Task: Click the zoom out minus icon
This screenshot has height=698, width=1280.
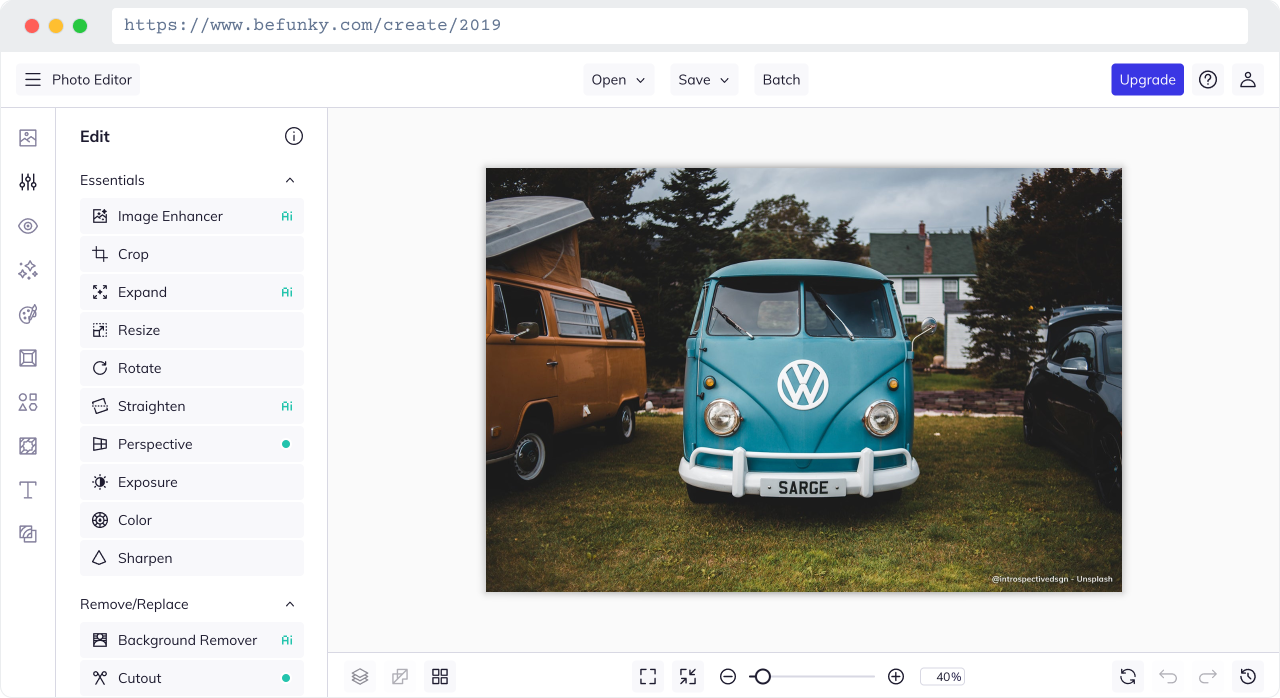Action: pyautogui.click(x=728, y=677)
